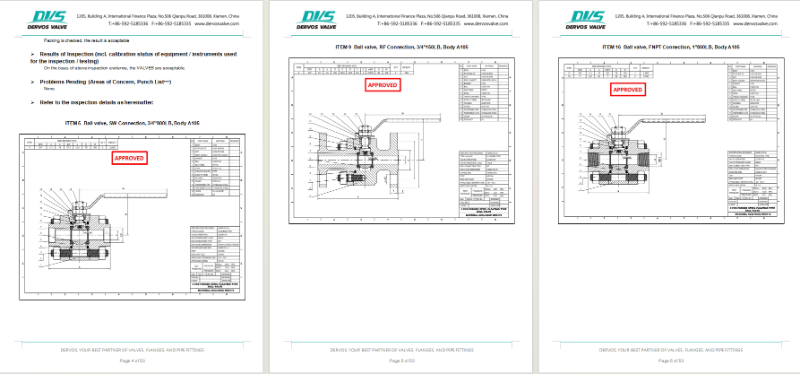The height and width of the screenshot is (374, 800).
Task: Click the www.dervosvalve.com link on page 5
Action: (486, 23)
